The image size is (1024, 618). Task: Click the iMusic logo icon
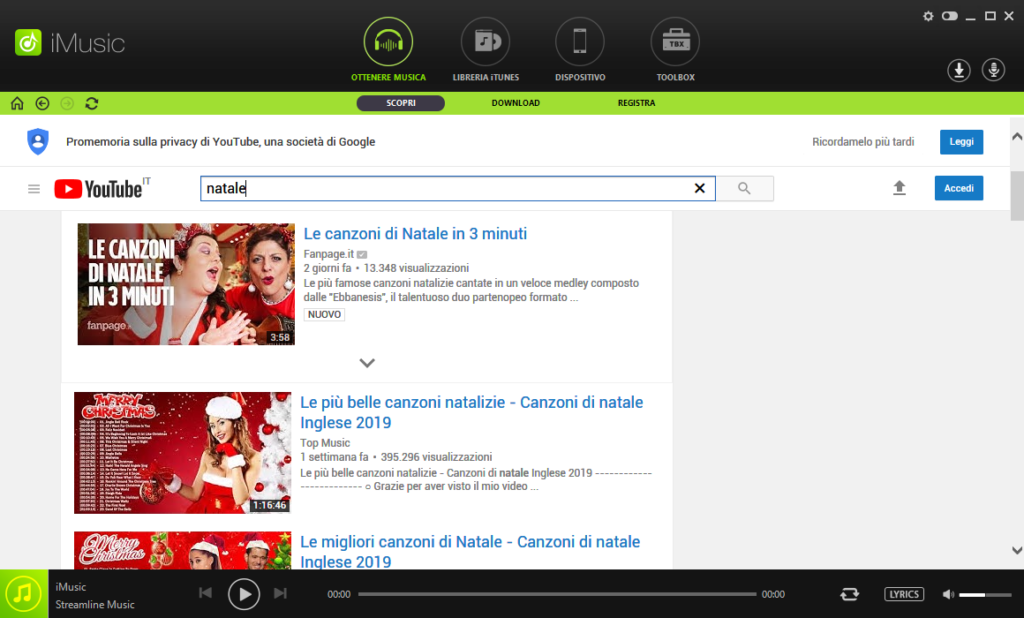(x=28, y=43)
